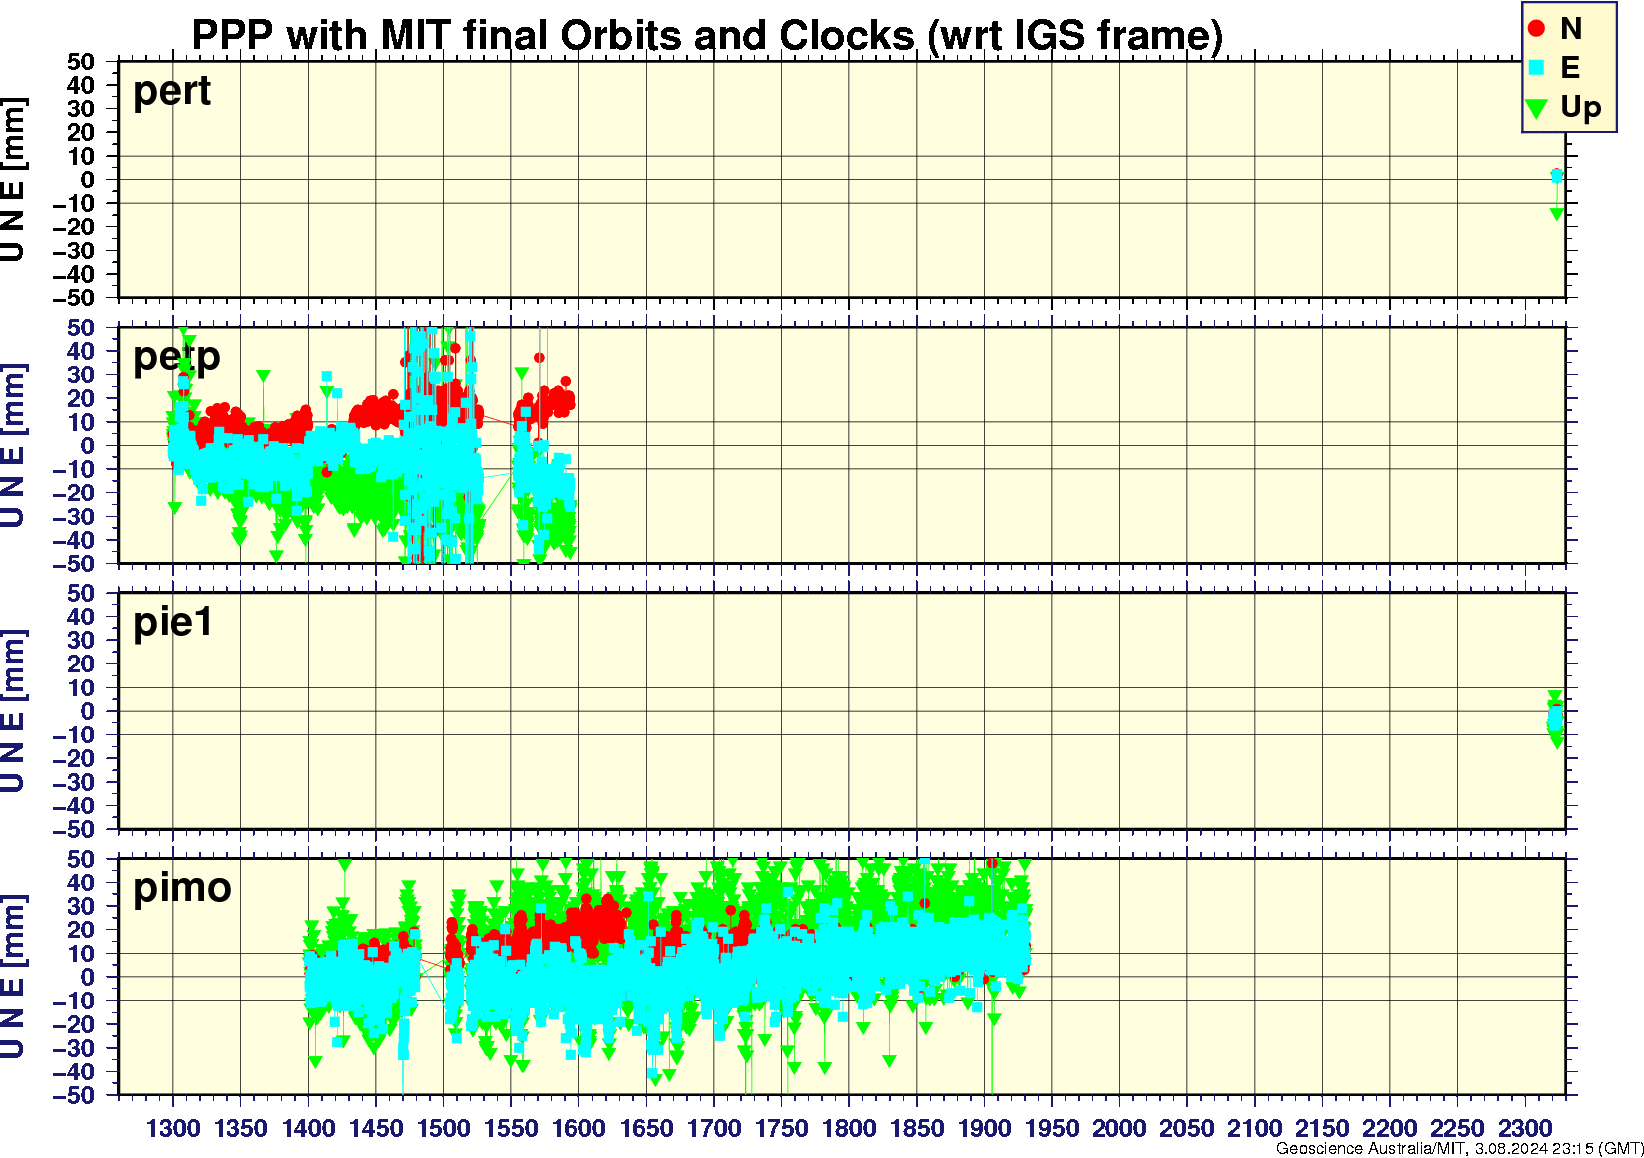Click the x-axis label 1300
The width and height of the screenshot is (1644, 1158).
pos(173,1129)
